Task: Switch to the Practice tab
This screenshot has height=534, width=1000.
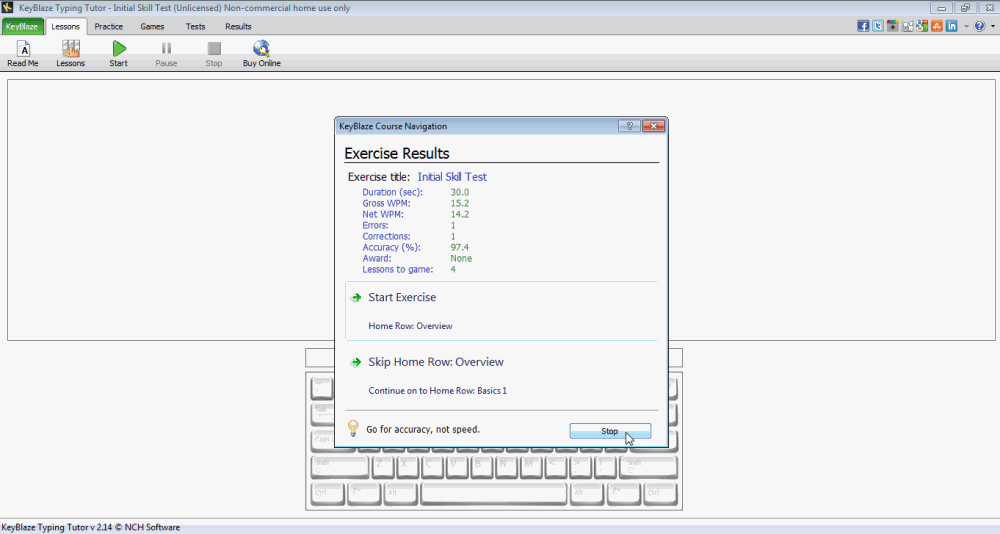Action: click(108, 27)
